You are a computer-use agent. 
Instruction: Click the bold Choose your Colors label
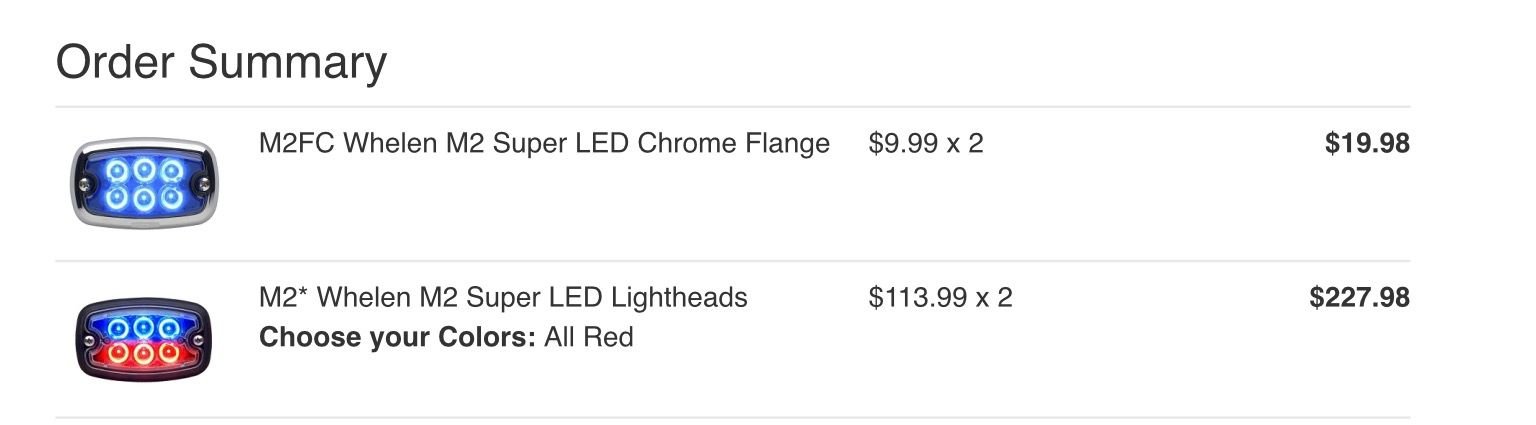tap(397, 338)
